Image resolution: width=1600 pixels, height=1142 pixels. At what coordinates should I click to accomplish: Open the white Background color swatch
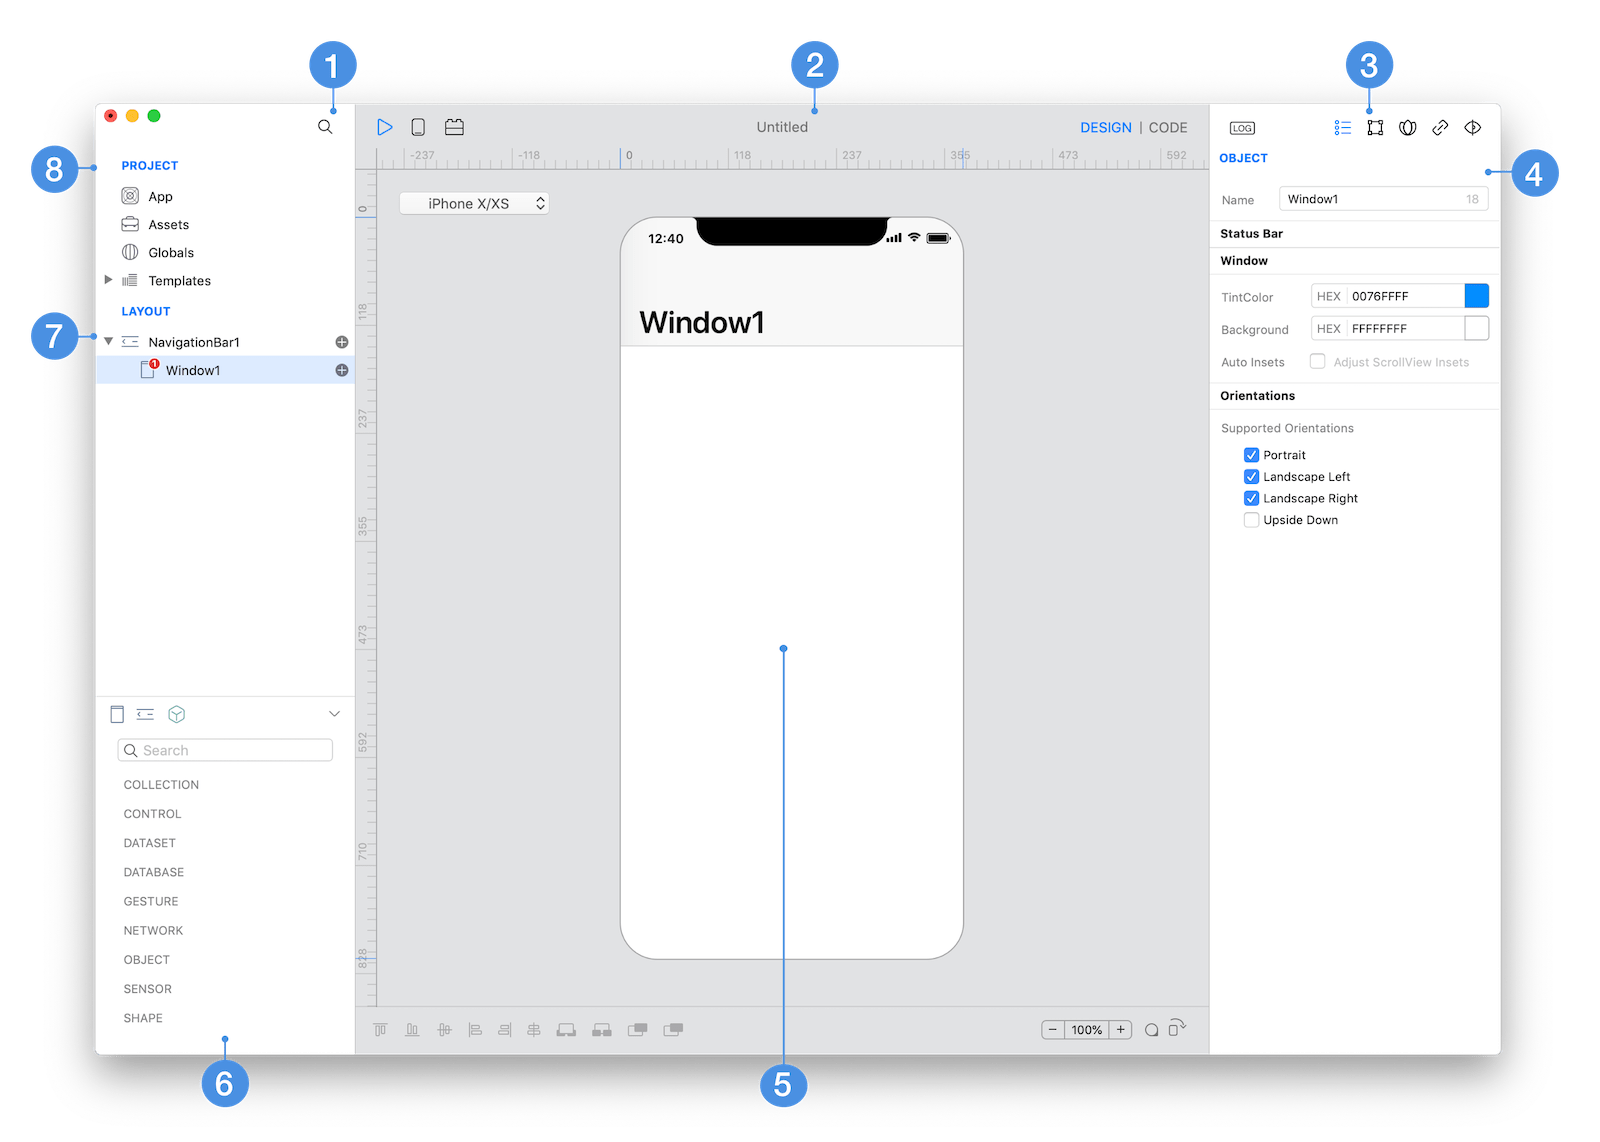pyautogui.click(x=1477, y=329)
